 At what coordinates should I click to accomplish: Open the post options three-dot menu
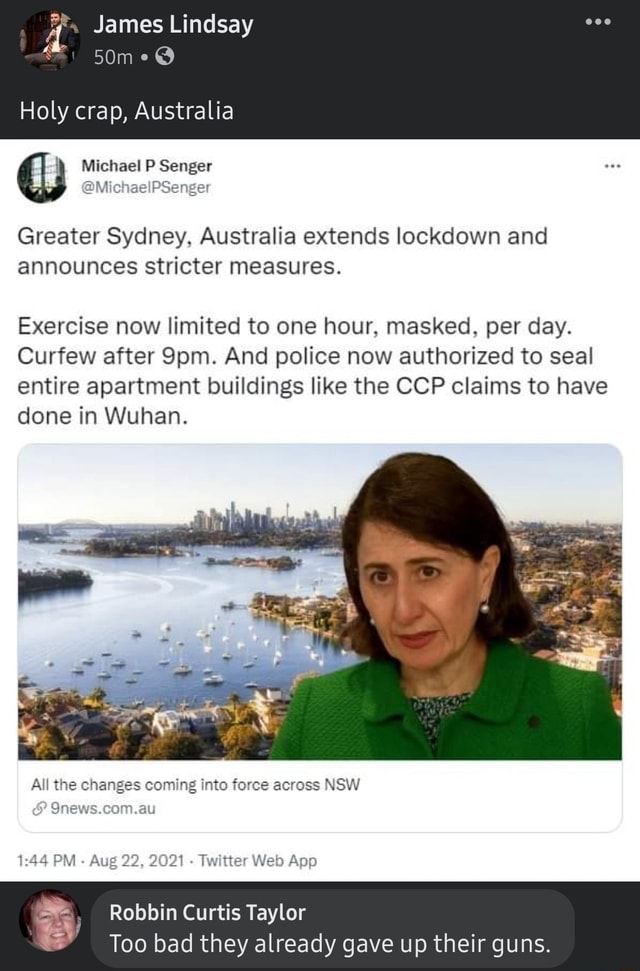598,22
